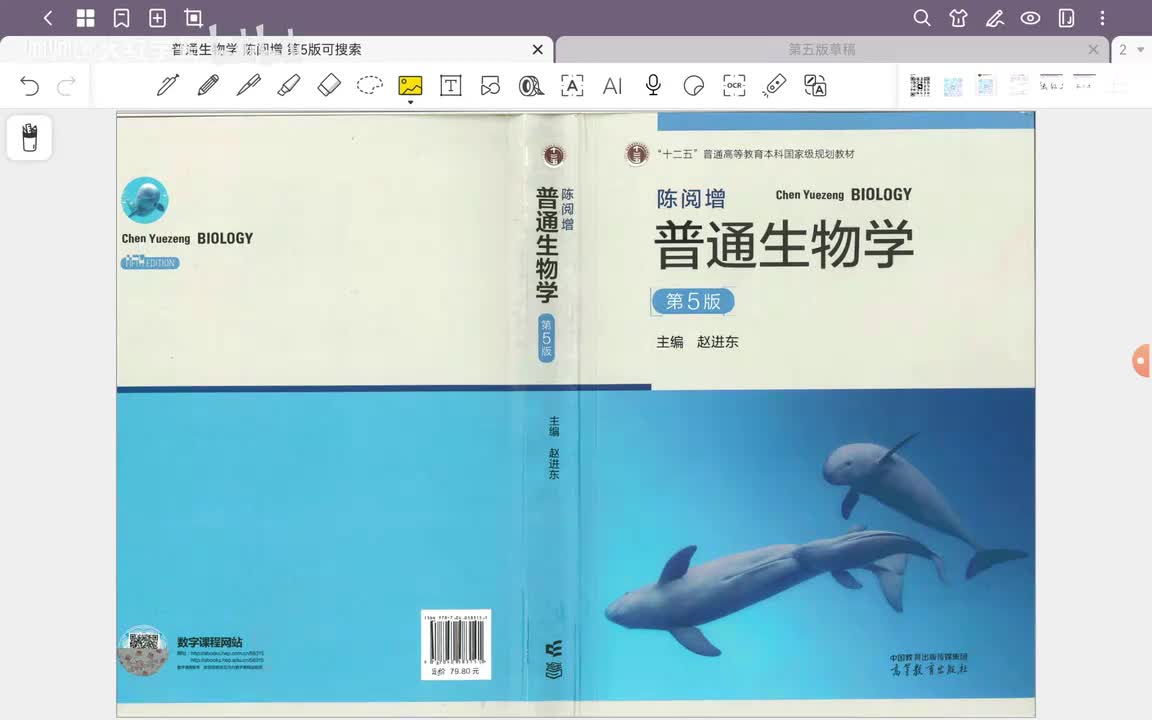Open the floating pen cup button

(x=29, y=137)
